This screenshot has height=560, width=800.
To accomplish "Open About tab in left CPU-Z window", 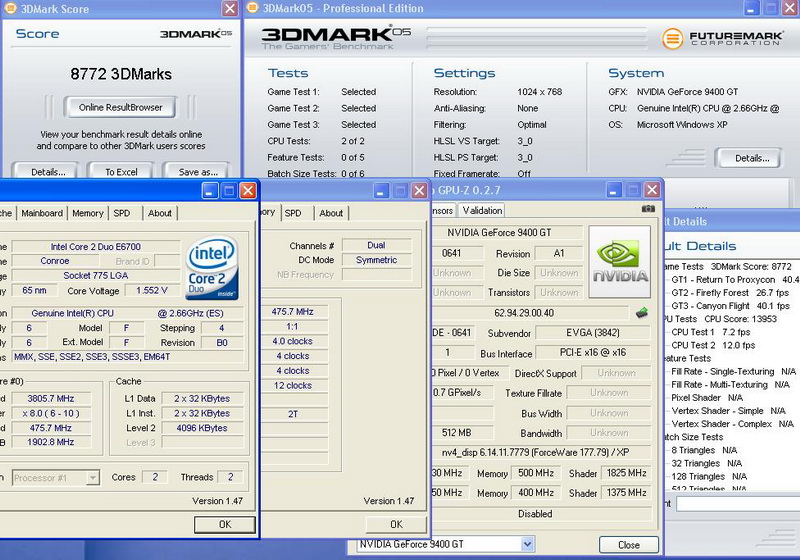I will [160, 213].
